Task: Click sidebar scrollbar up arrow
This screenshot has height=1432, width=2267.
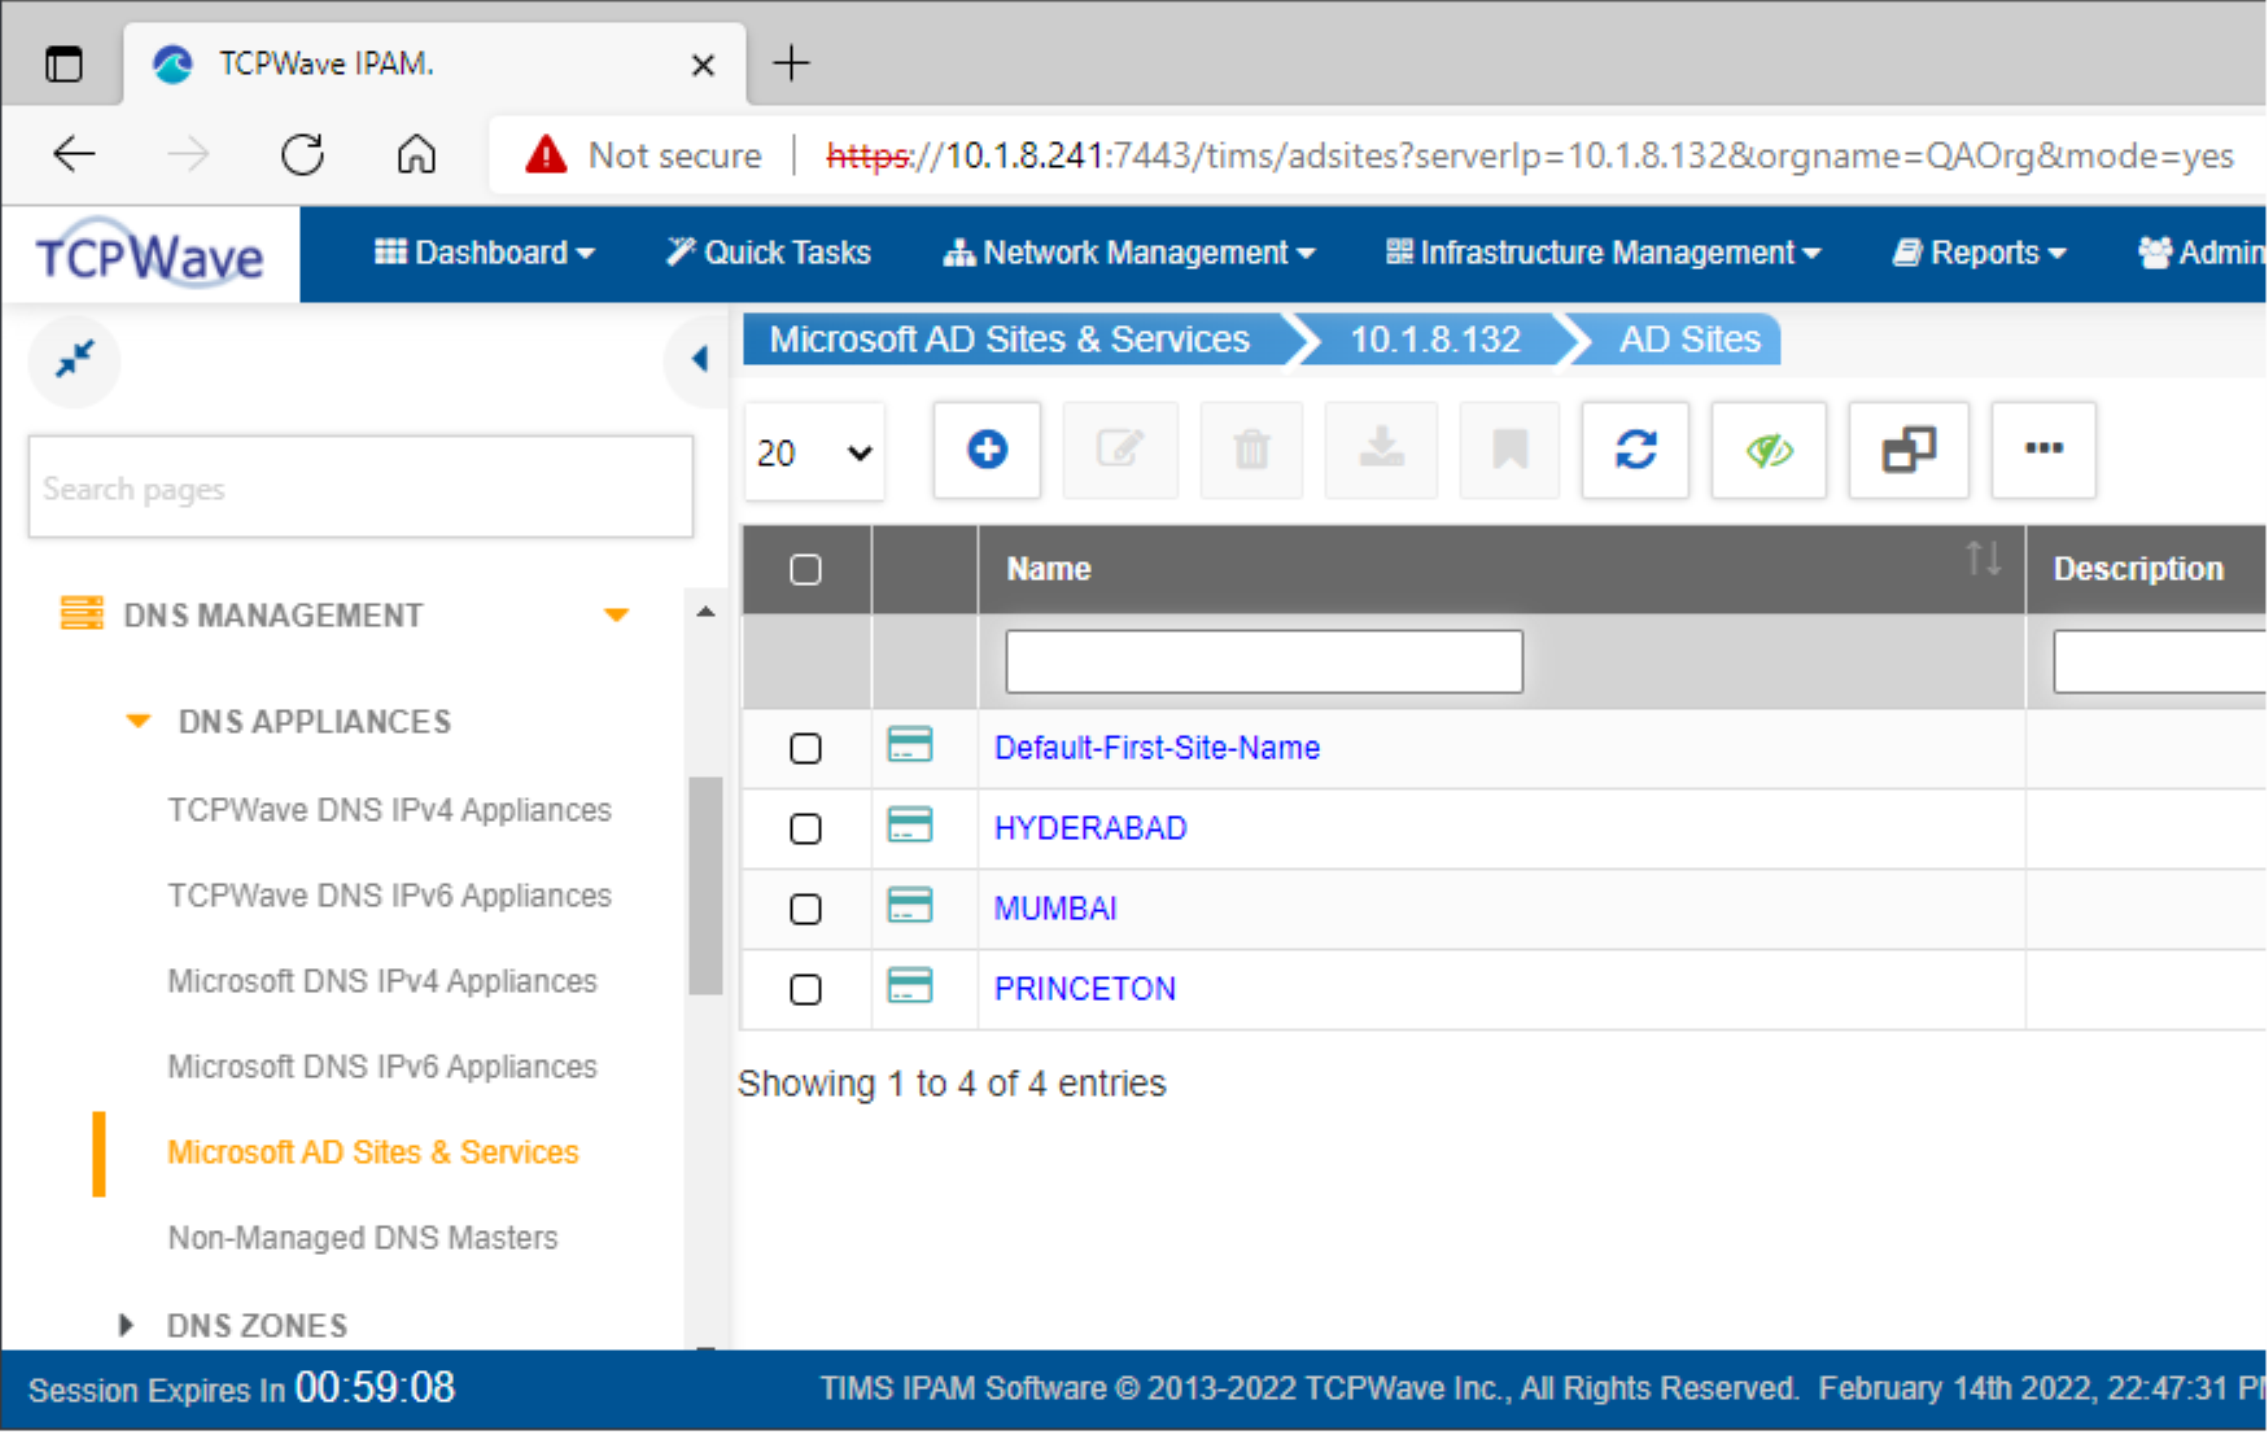Action: (706, 612)
